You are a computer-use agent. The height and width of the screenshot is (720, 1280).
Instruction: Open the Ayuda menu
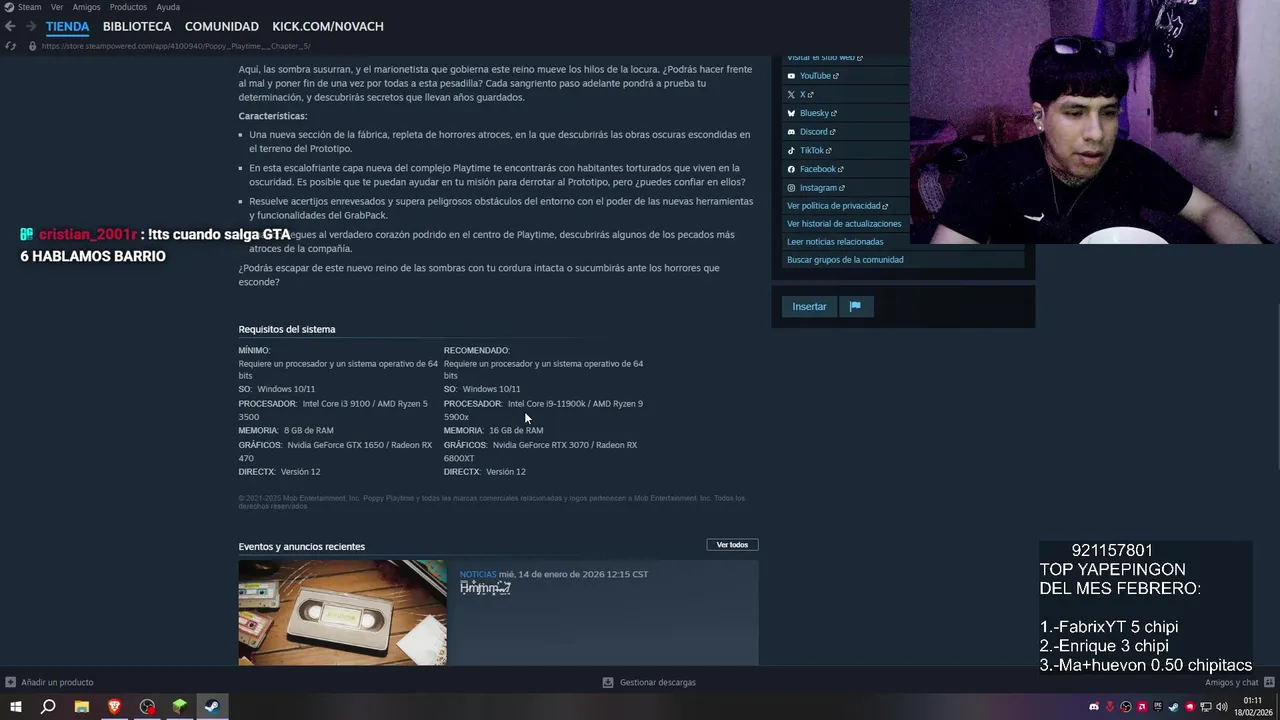pyautogui.click(x=168, y=7)
